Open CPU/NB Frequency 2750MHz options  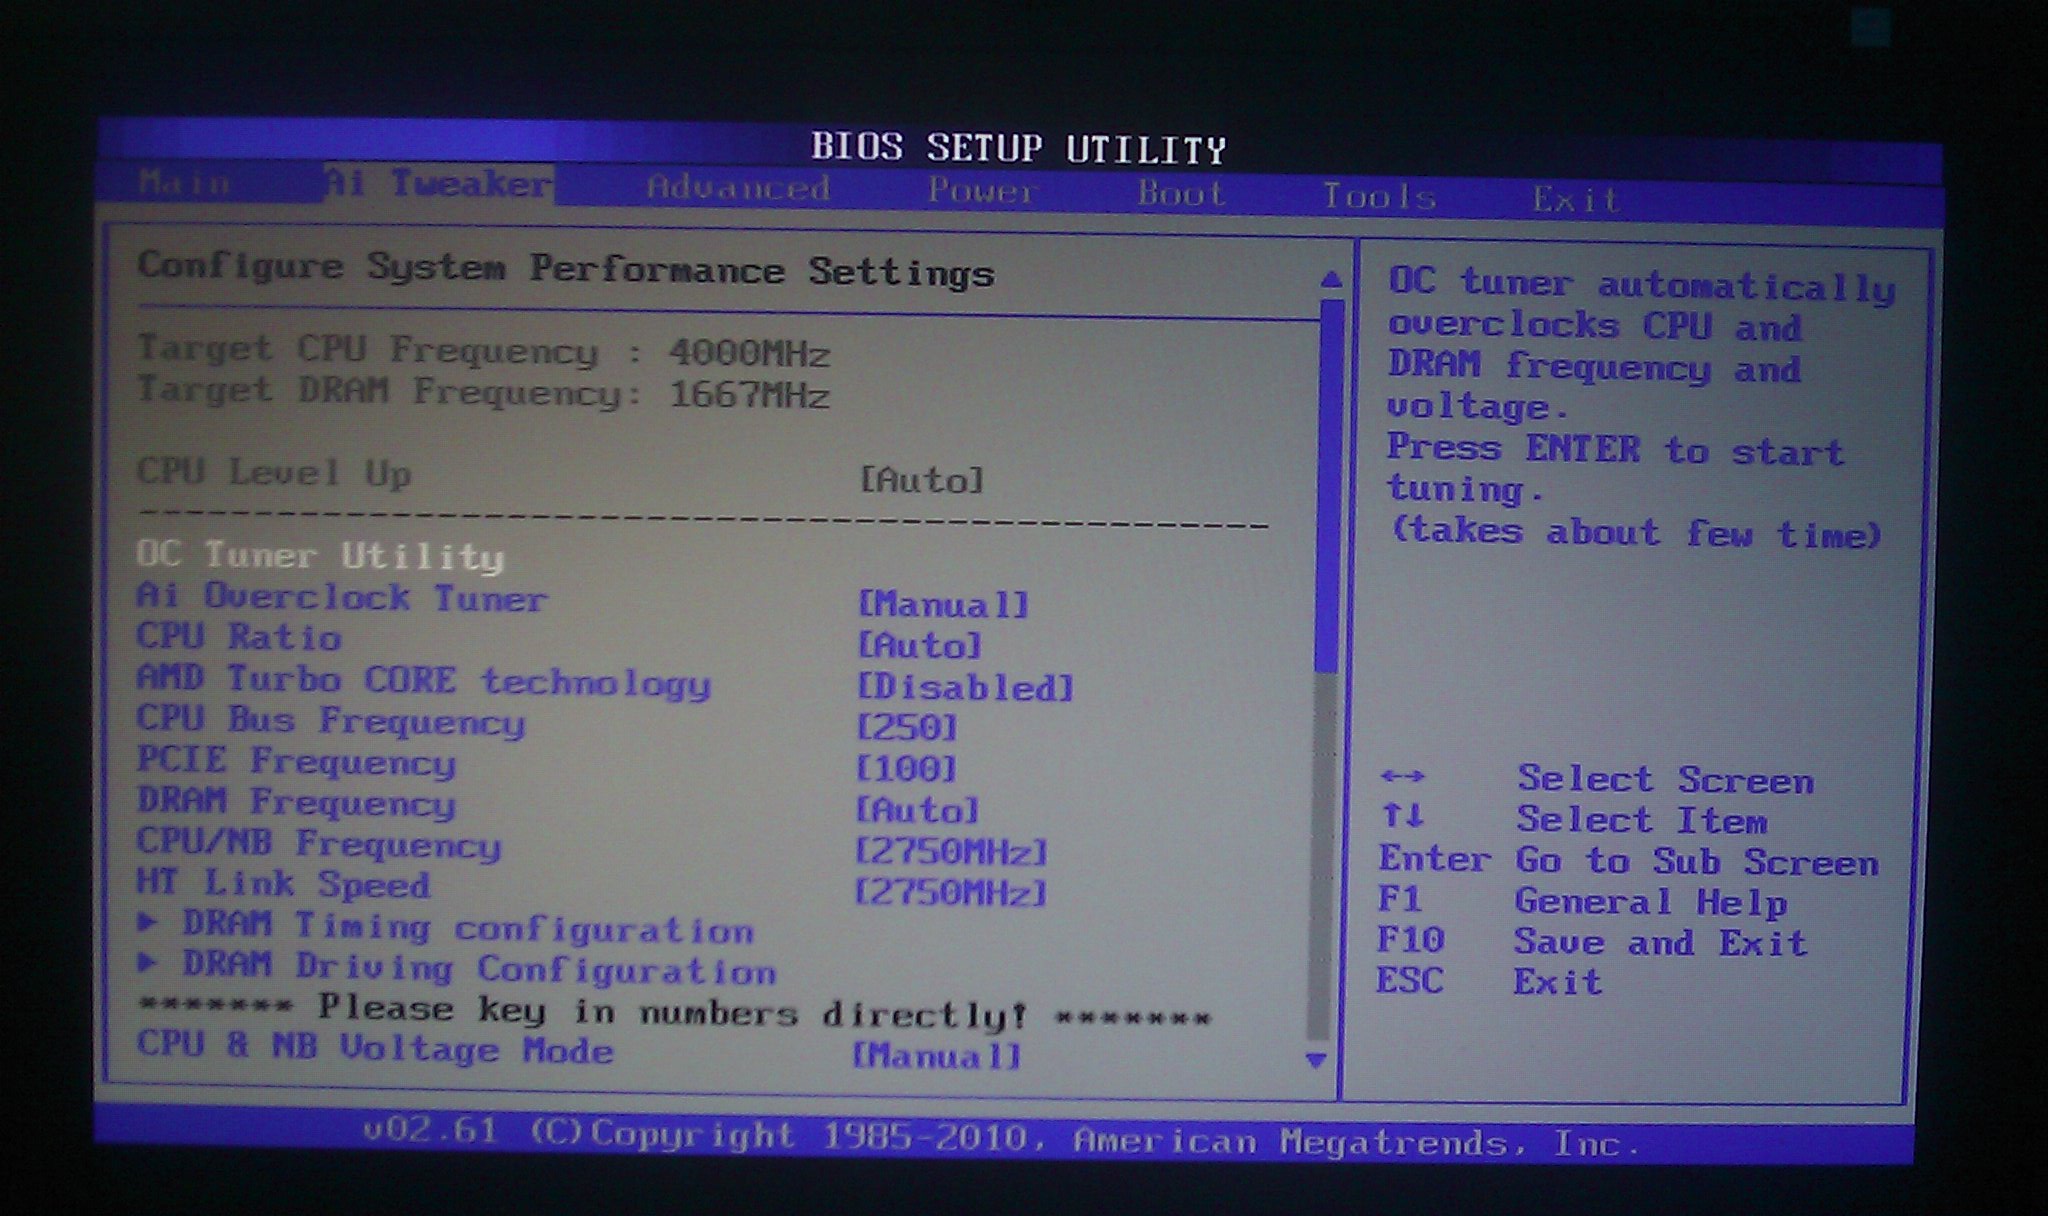coord(950,852)
